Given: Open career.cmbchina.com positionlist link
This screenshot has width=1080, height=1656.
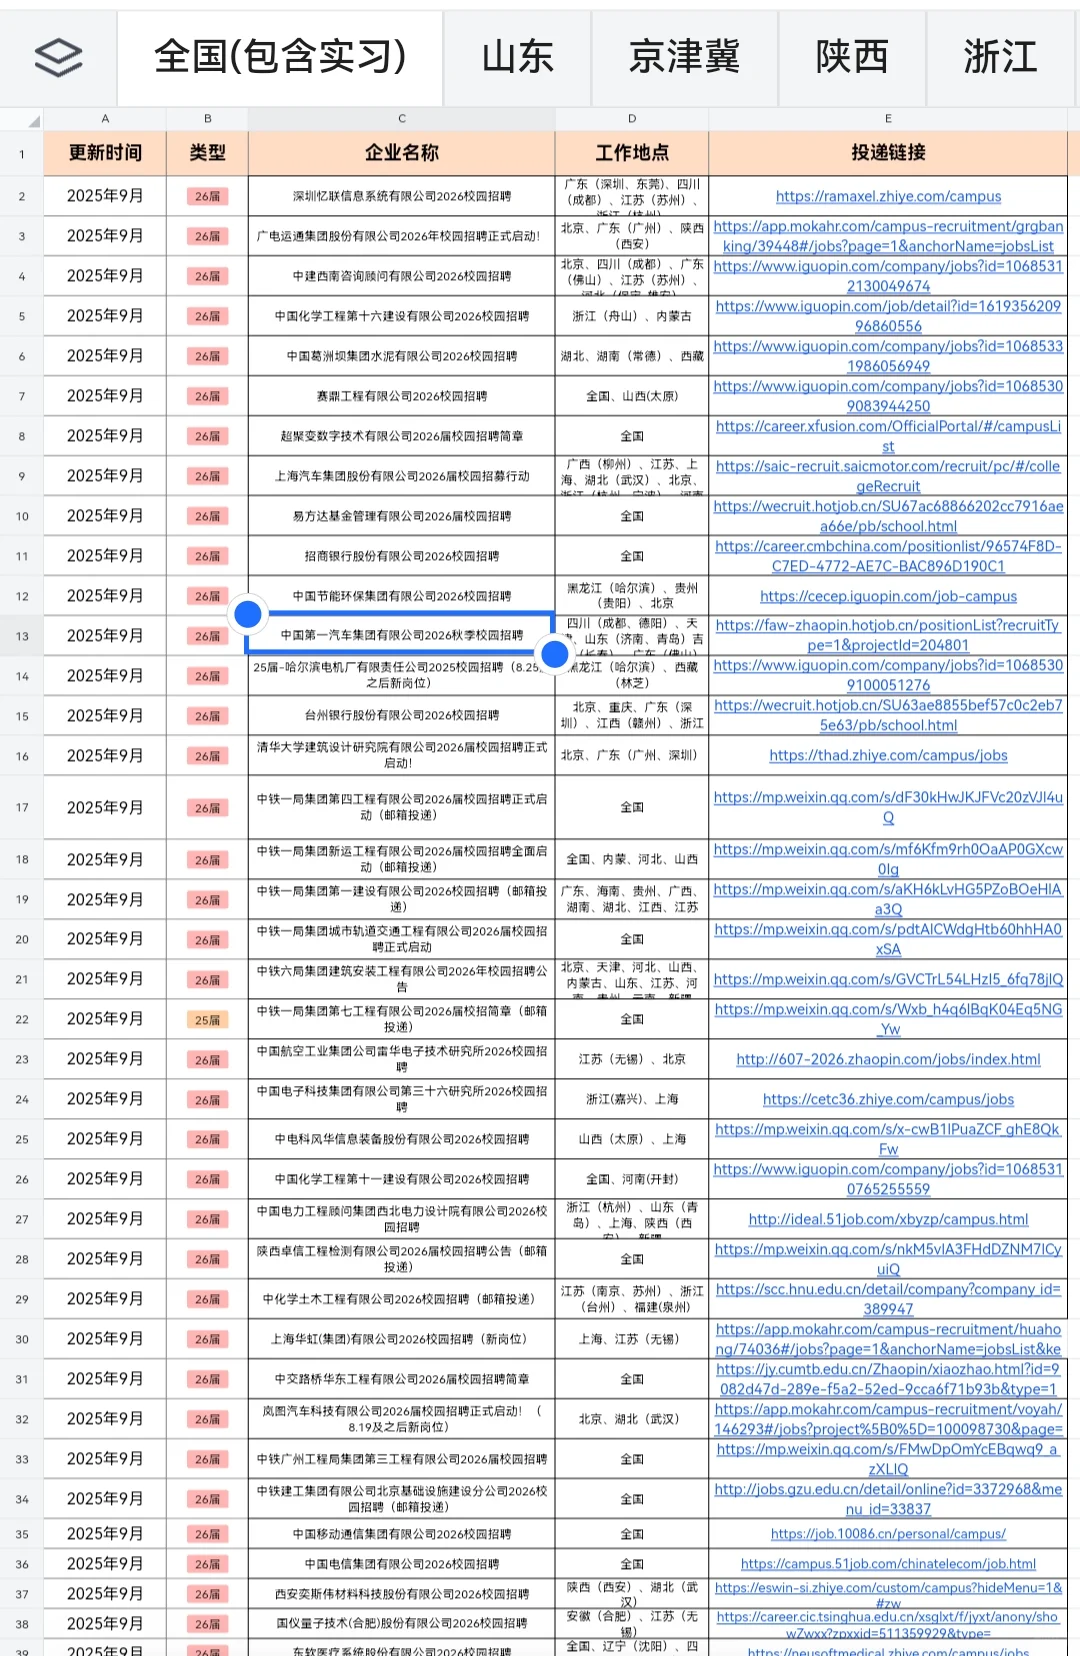Looking at the screenshot, I should click(x=888, y=556).
